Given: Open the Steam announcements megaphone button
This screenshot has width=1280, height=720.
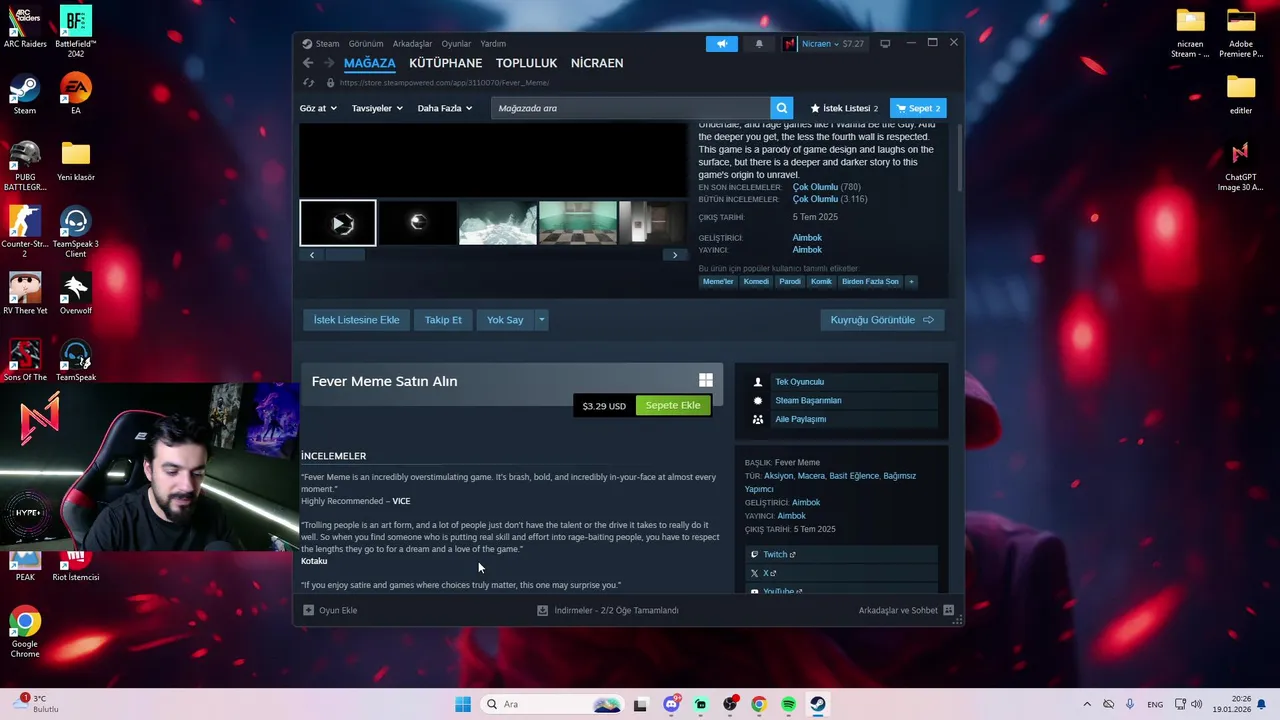Looking at the screenshot, I should (x=721, y=44).
